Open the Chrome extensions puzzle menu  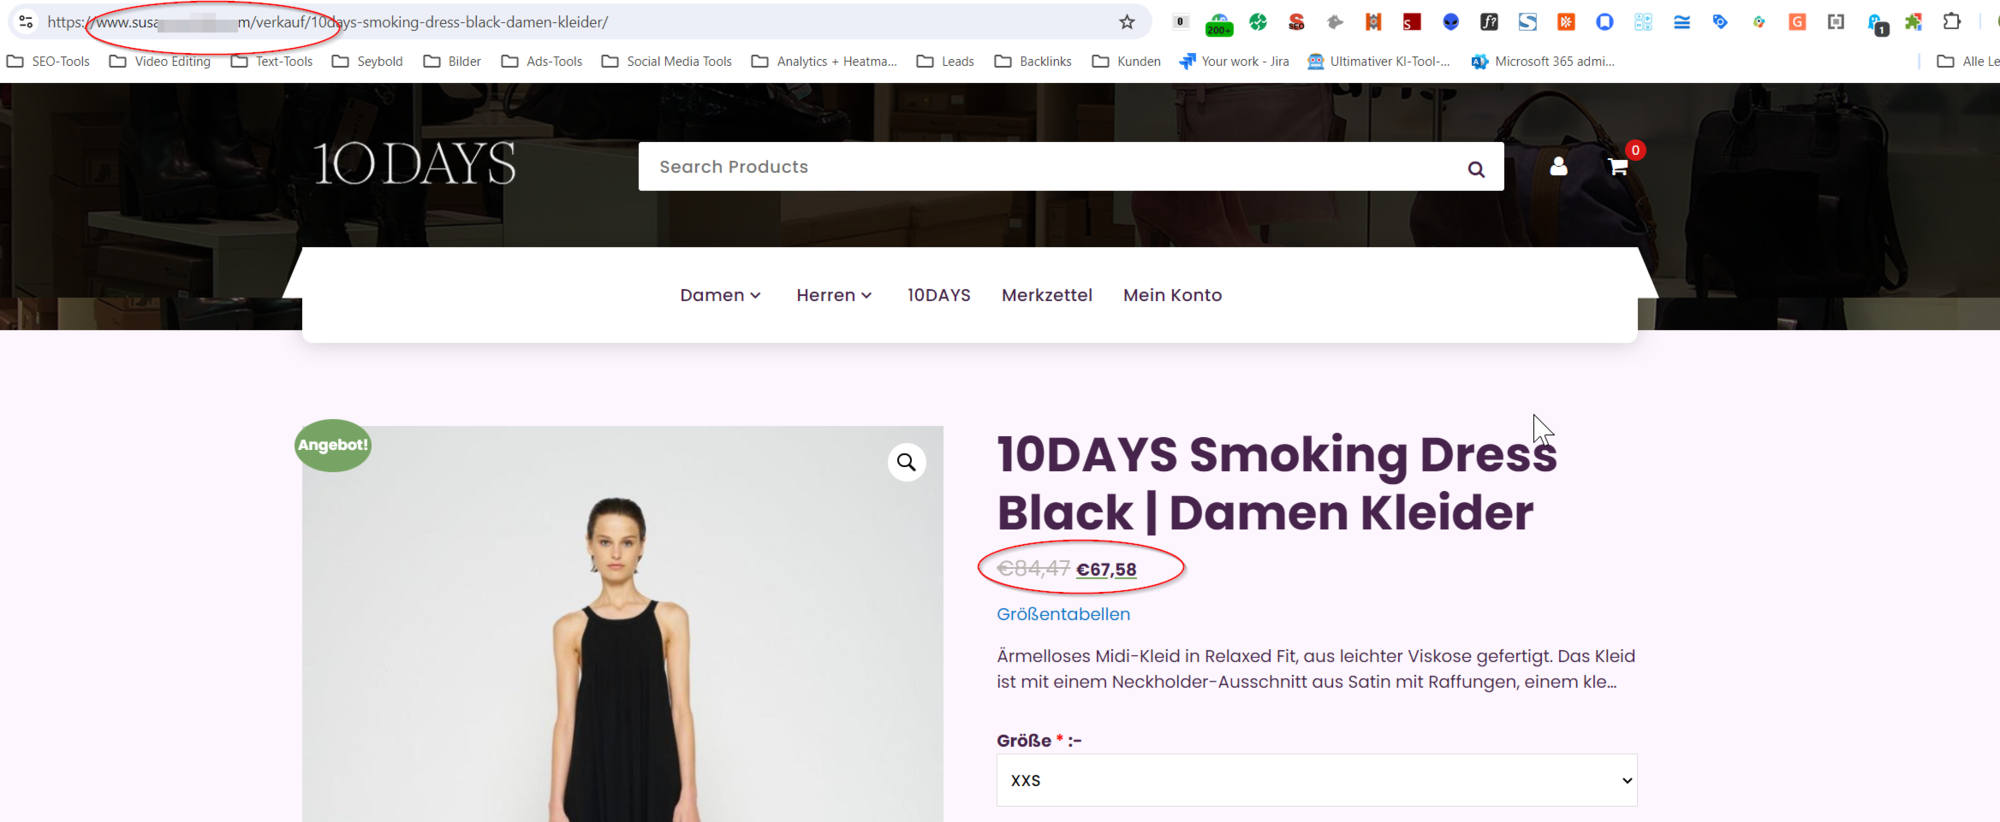pyautogui.click(x=1952, y=22)
